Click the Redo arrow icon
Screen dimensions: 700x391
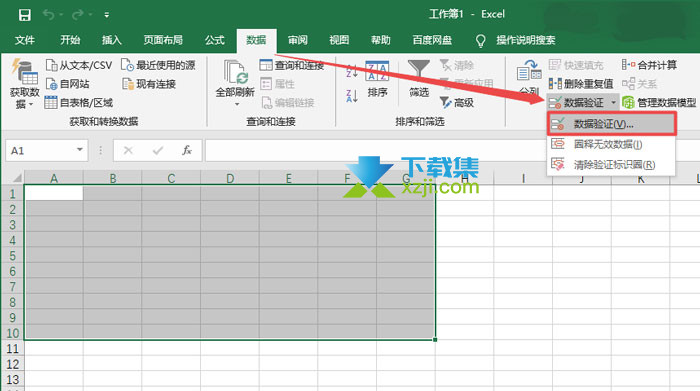pos(77,15)
